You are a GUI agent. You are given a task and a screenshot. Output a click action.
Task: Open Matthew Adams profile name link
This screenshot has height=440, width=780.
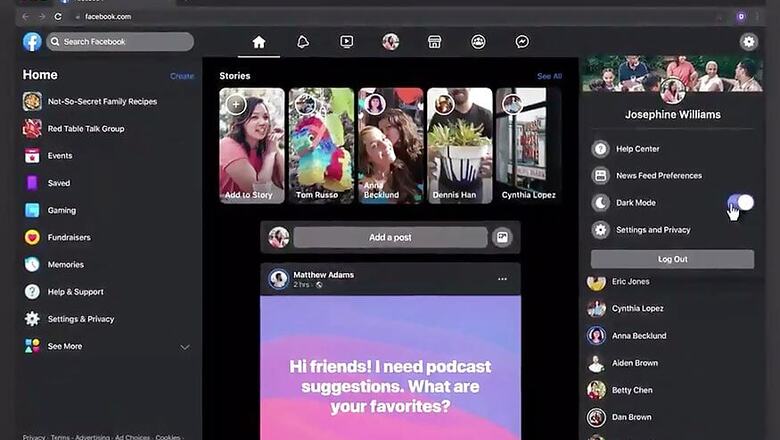pyautogui.click(x=323, y=274)
